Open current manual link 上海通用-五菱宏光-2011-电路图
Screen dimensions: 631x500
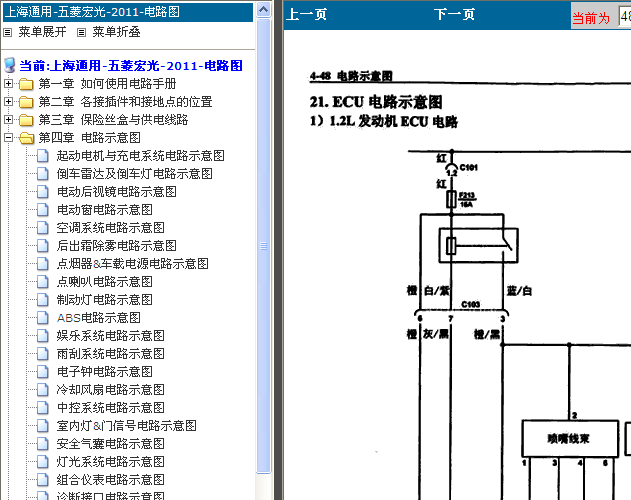pos(131,66)
